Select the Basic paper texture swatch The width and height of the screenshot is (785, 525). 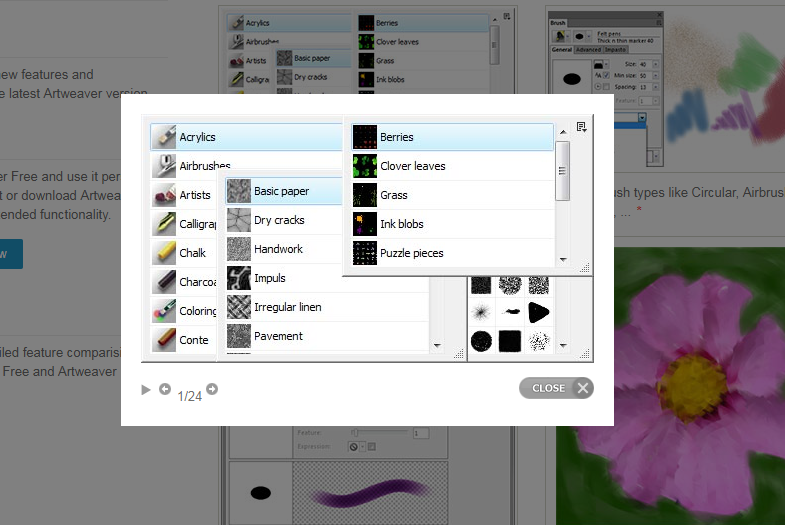pos(239,191)
